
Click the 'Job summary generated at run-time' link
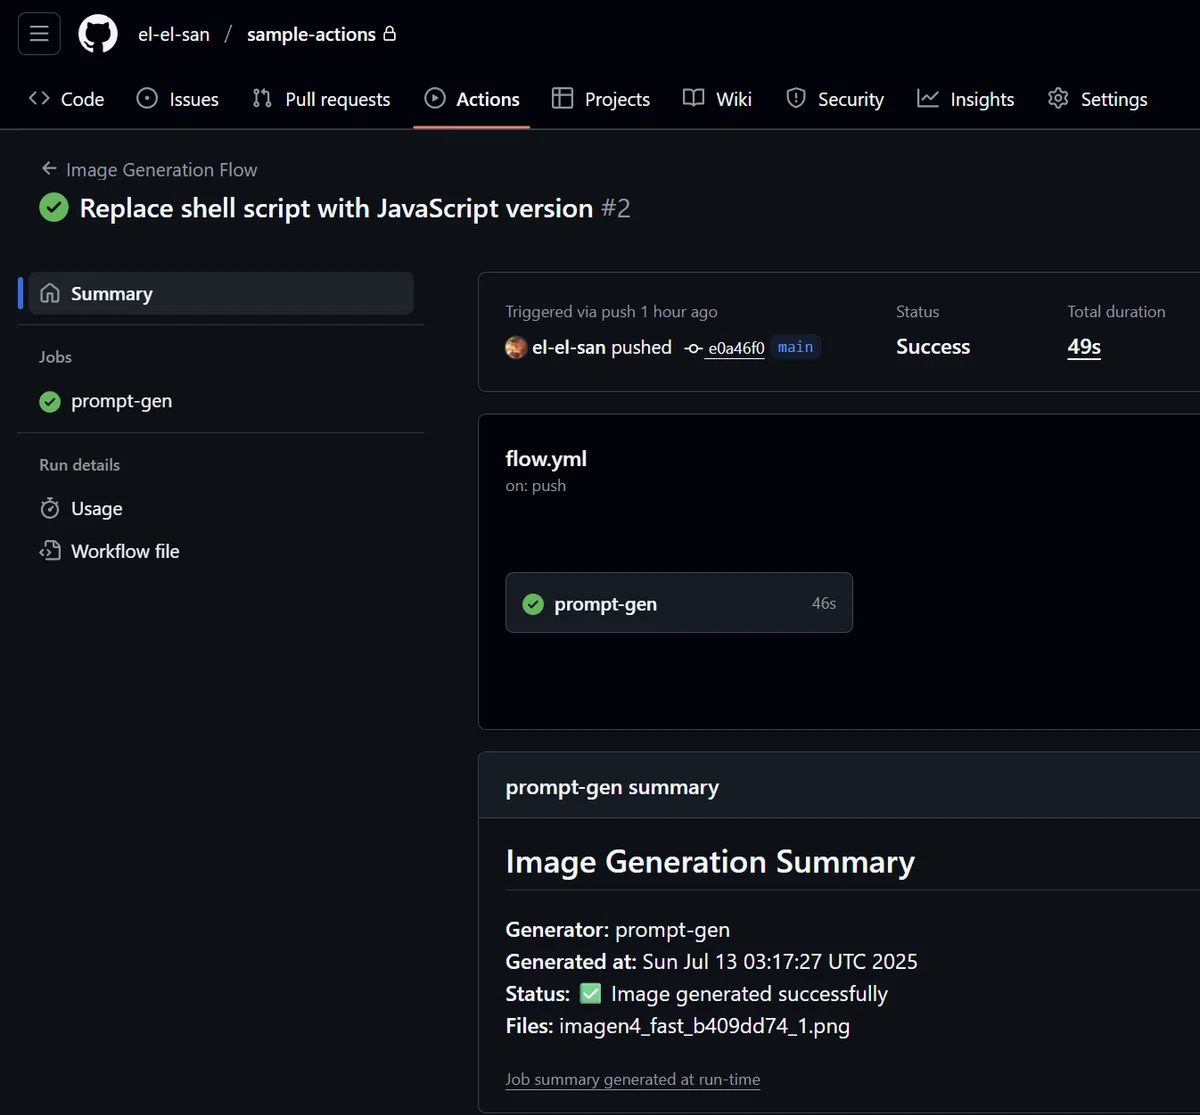(633, 1079)
